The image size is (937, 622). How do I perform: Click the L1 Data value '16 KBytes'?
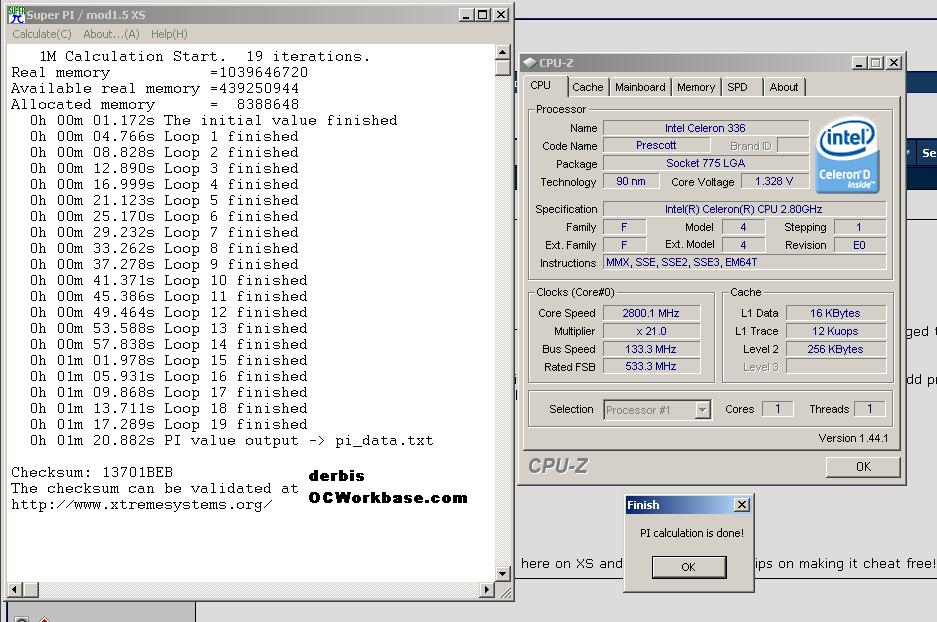835,313
